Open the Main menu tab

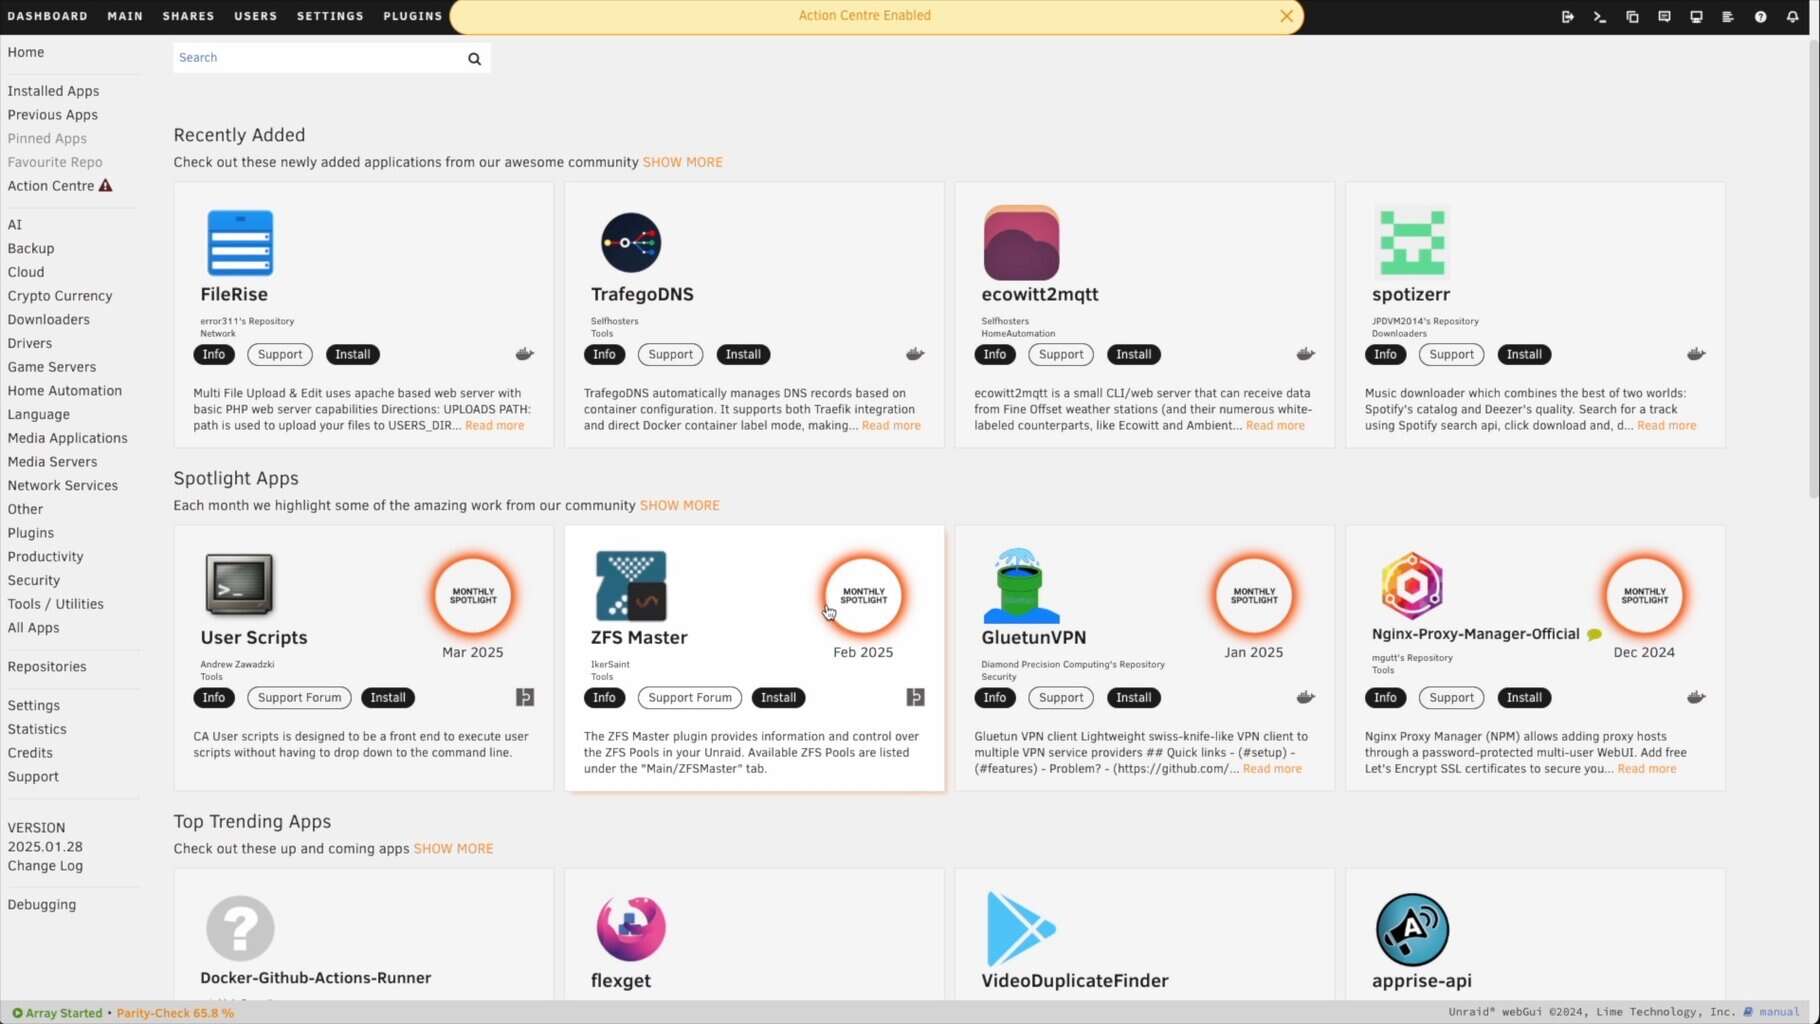tap(125, 16)
